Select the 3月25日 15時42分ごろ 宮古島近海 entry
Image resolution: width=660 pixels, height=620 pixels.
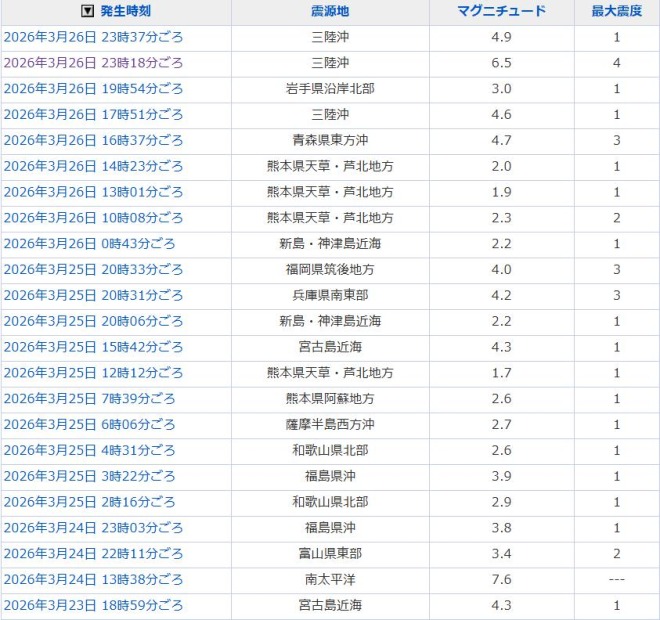tap(94, 347)
